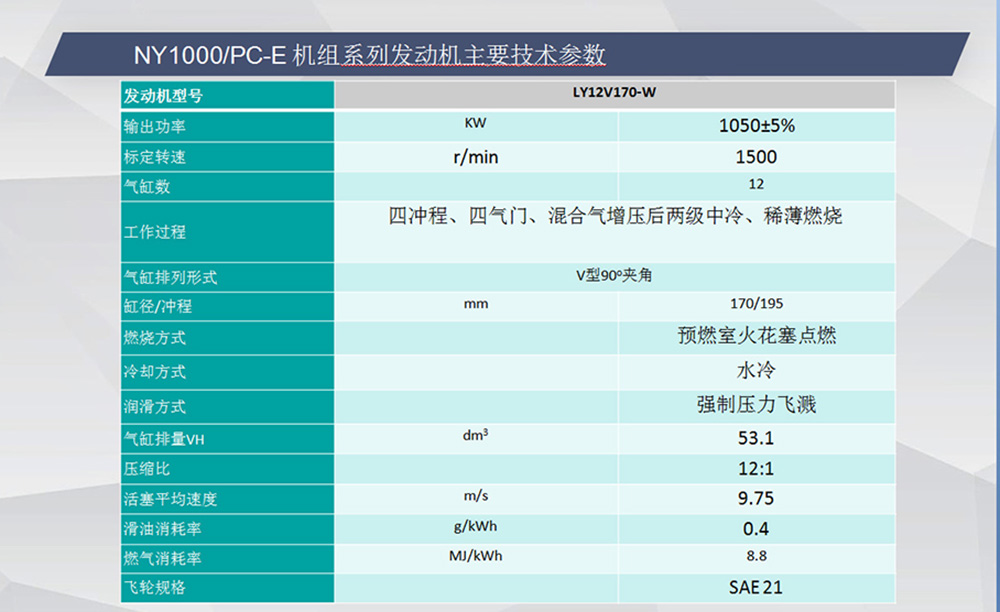Select the g/kWh unit cell
1000x612 pixels.
(476, 527)
